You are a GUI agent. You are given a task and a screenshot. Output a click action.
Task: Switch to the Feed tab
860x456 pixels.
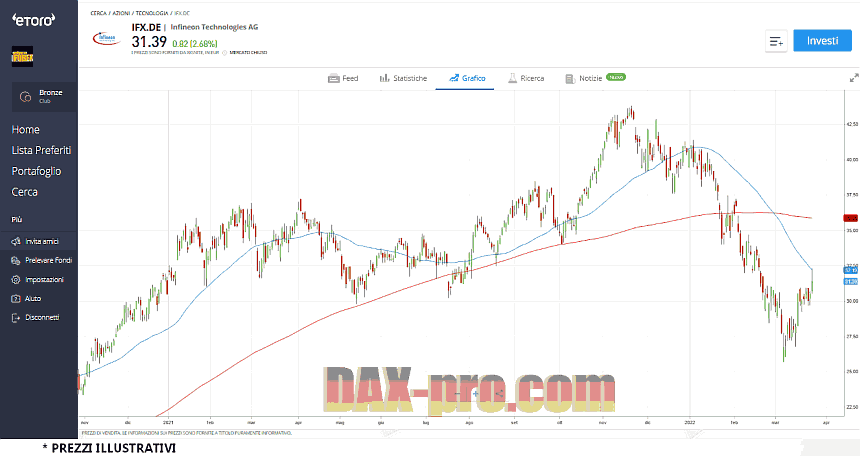click(x=343, y=78)
